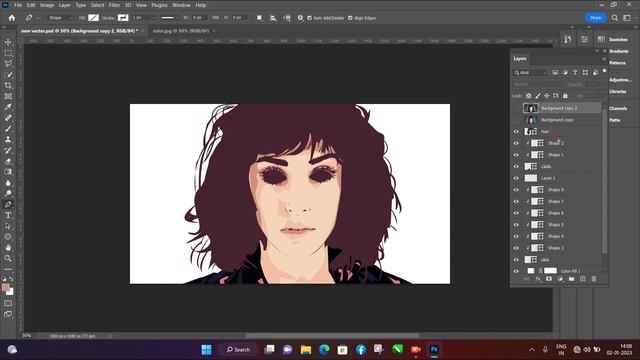Viewport: 640px width, 360px height.
Task: Open the Paths panel
Action: 615,120
